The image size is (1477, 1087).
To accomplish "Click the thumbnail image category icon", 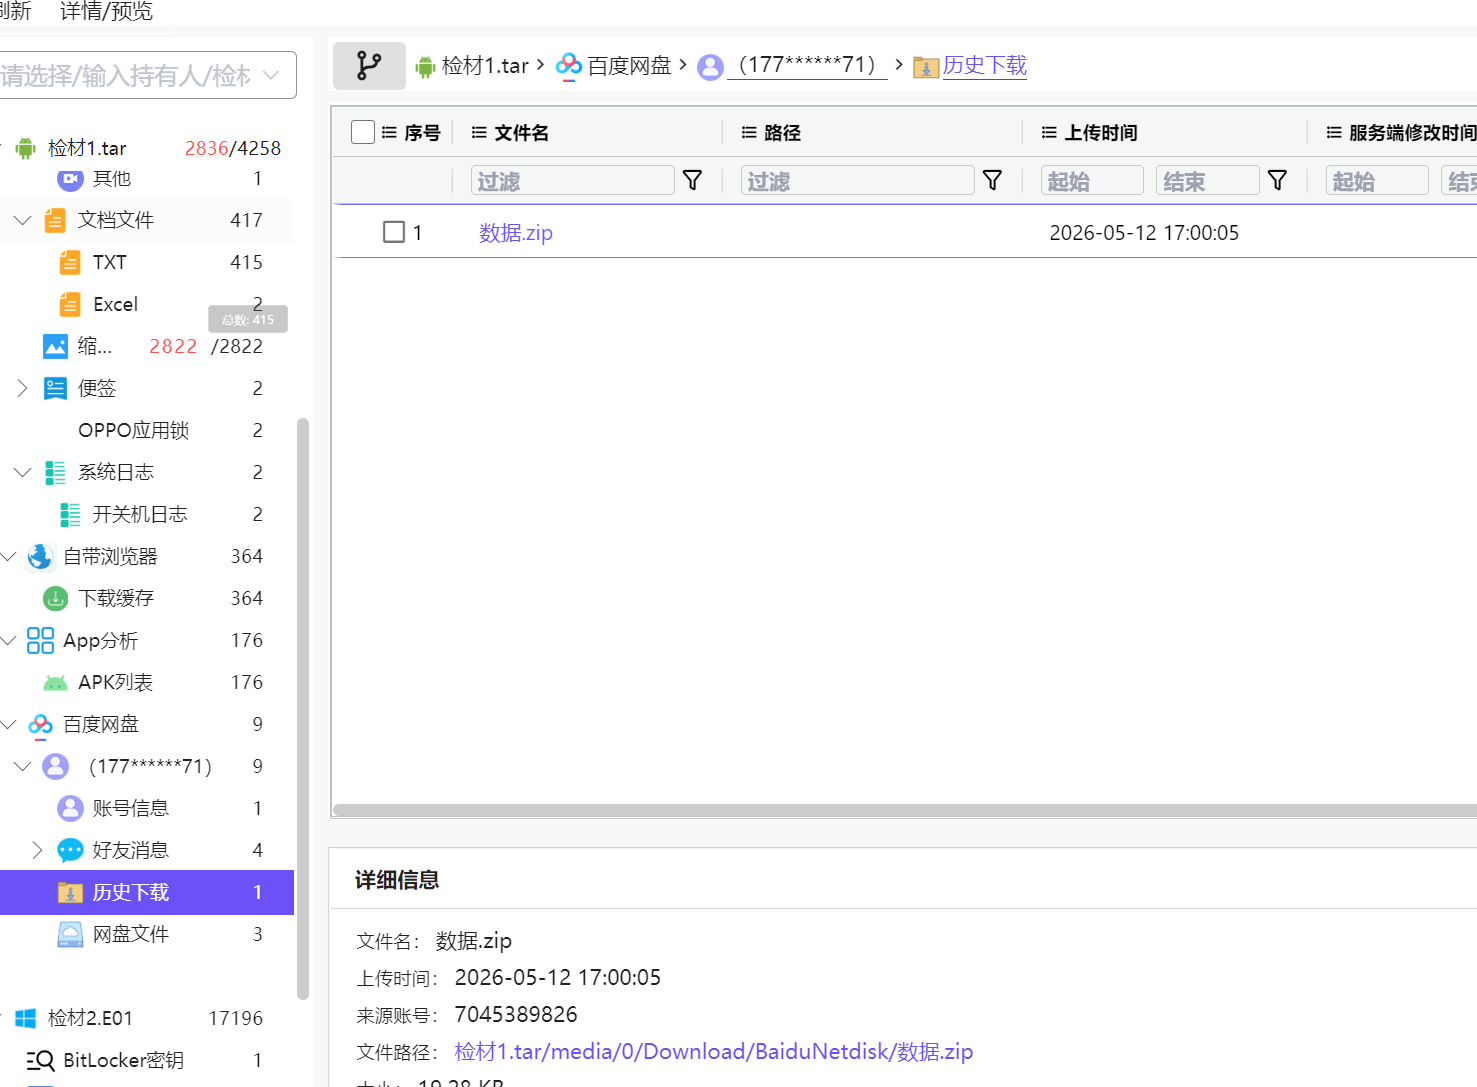I will [55, 346].
